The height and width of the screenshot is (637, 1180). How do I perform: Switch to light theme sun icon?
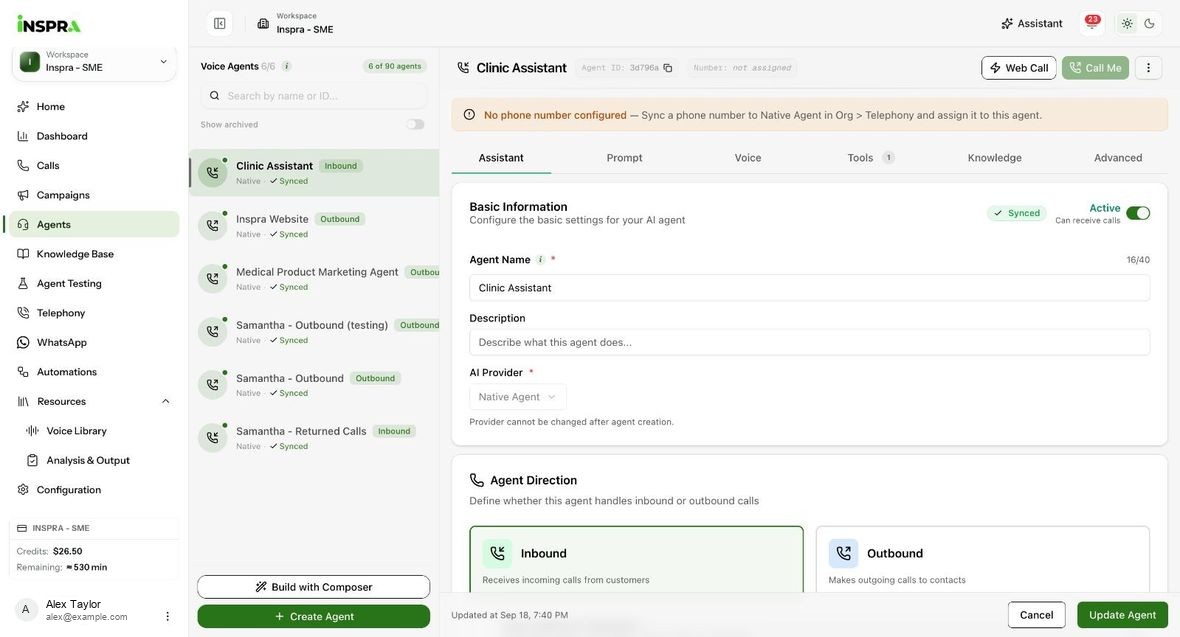pyautogui.click(x=1127, y=23)
